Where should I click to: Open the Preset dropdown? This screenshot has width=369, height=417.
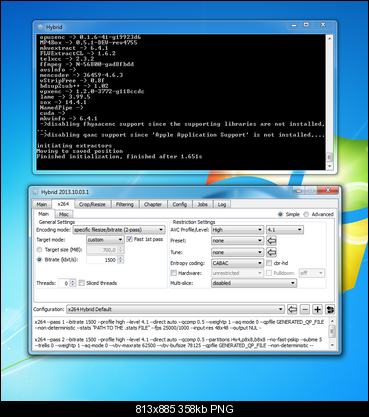click(237, 240)
